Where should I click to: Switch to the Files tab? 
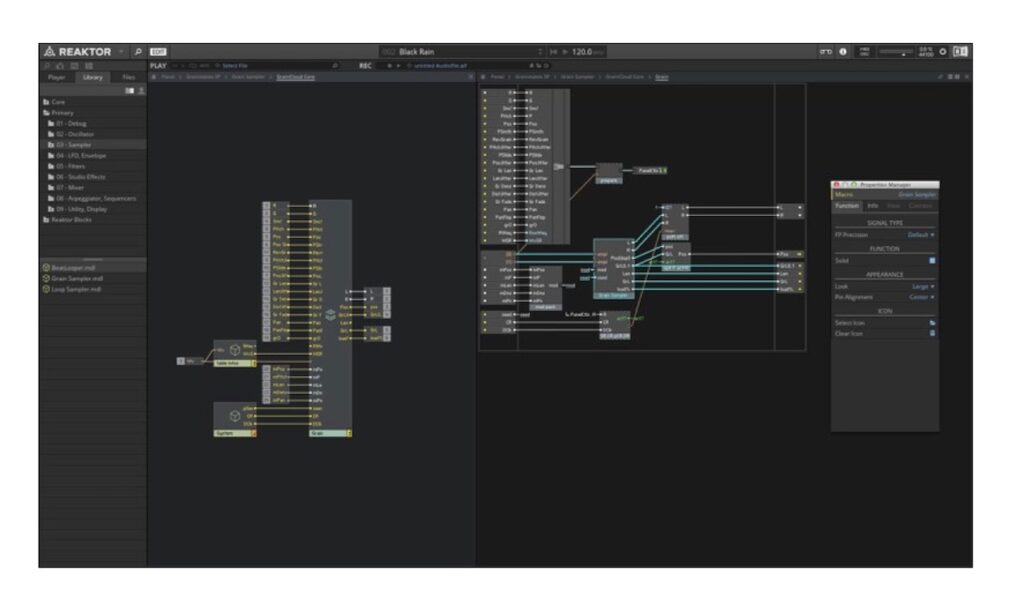[129, 77]
